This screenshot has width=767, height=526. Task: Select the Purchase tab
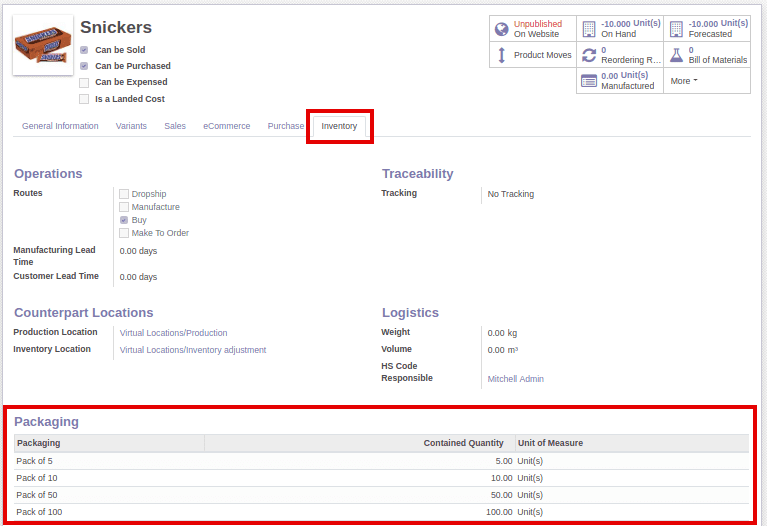tap(286, 126)
